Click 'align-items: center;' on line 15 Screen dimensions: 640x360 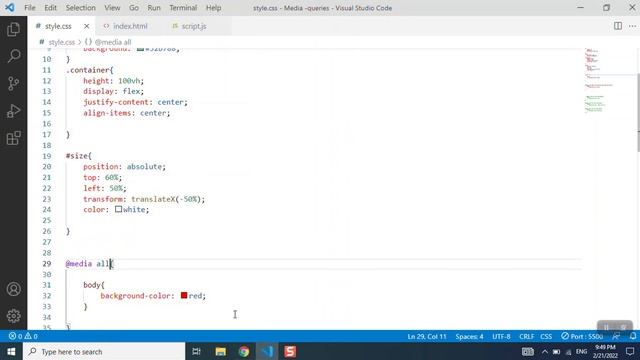click(127, 113)
